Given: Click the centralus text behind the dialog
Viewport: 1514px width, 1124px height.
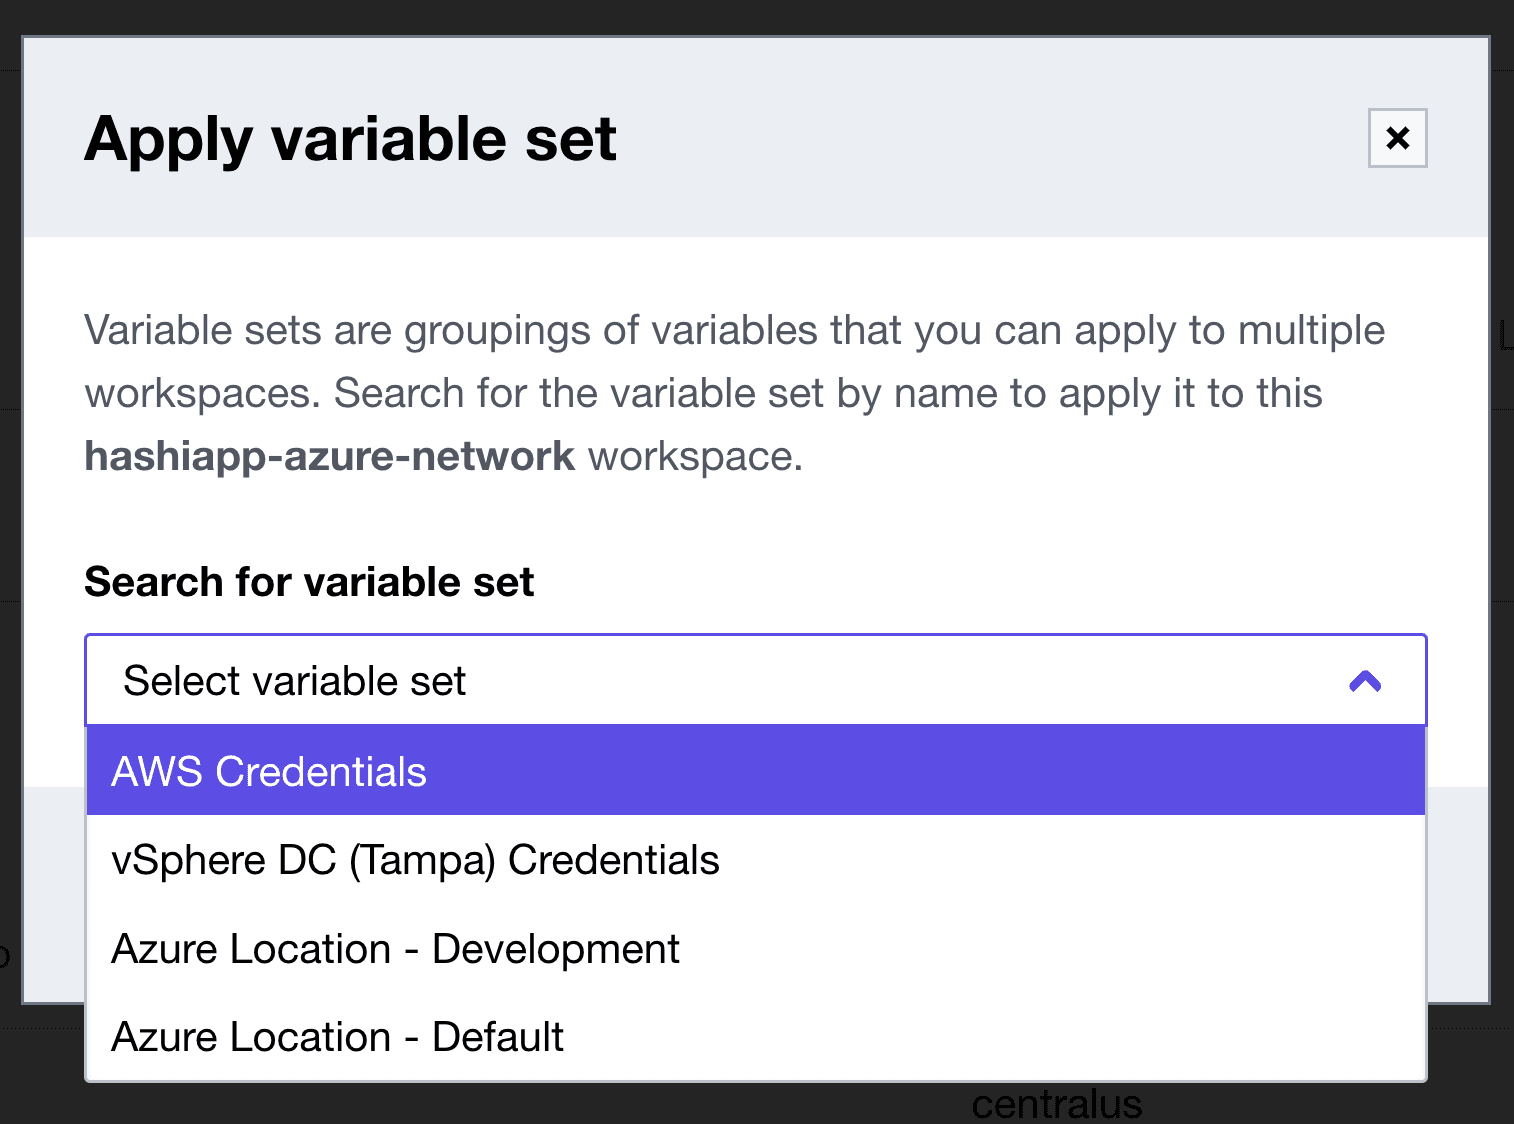Looking at the screenshot, I should click(x=1056, y=1105).
